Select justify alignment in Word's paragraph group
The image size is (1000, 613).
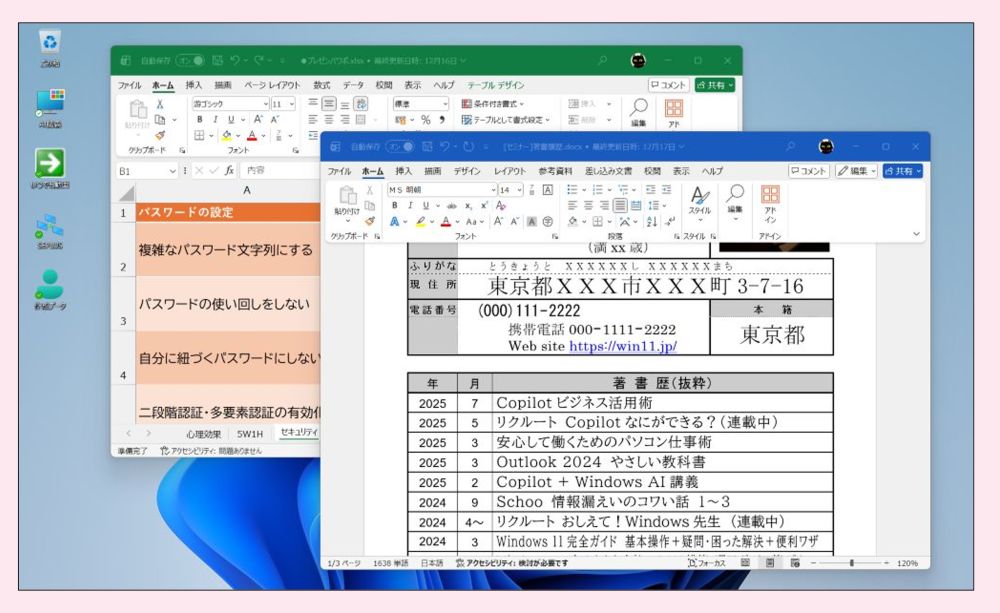(x=619, y=205)
